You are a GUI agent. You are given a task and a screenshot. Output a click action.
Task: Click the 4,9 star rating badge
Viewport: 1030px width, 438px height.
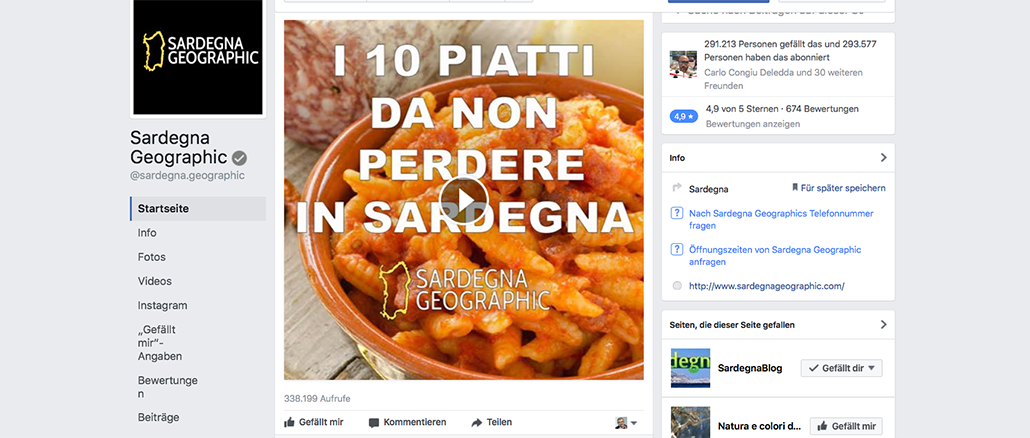(x=684, y=116)
